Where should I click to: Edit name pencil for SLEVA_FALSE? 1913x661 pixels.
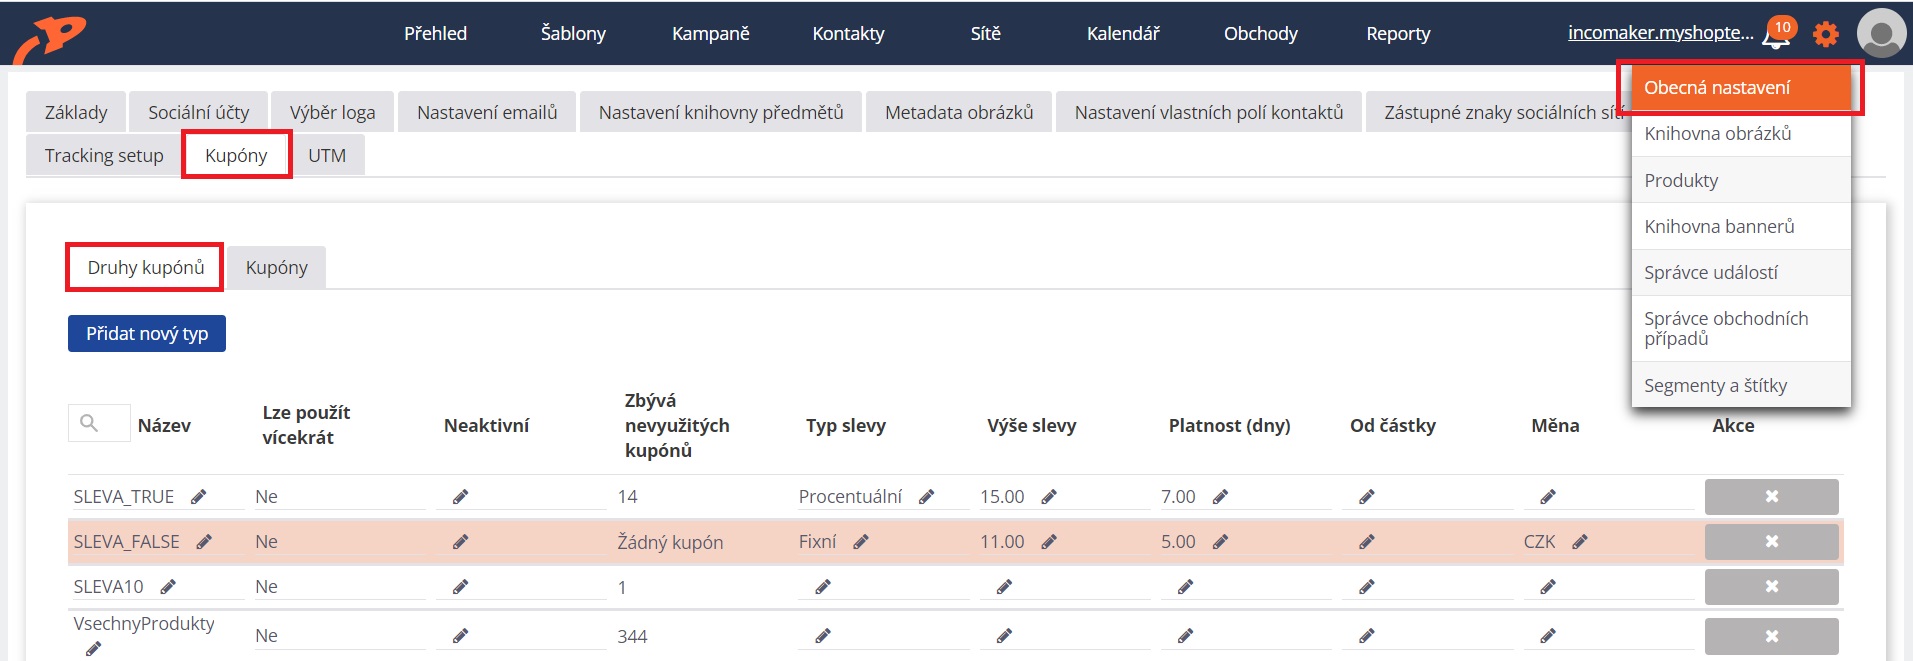(x=204, y=541)
